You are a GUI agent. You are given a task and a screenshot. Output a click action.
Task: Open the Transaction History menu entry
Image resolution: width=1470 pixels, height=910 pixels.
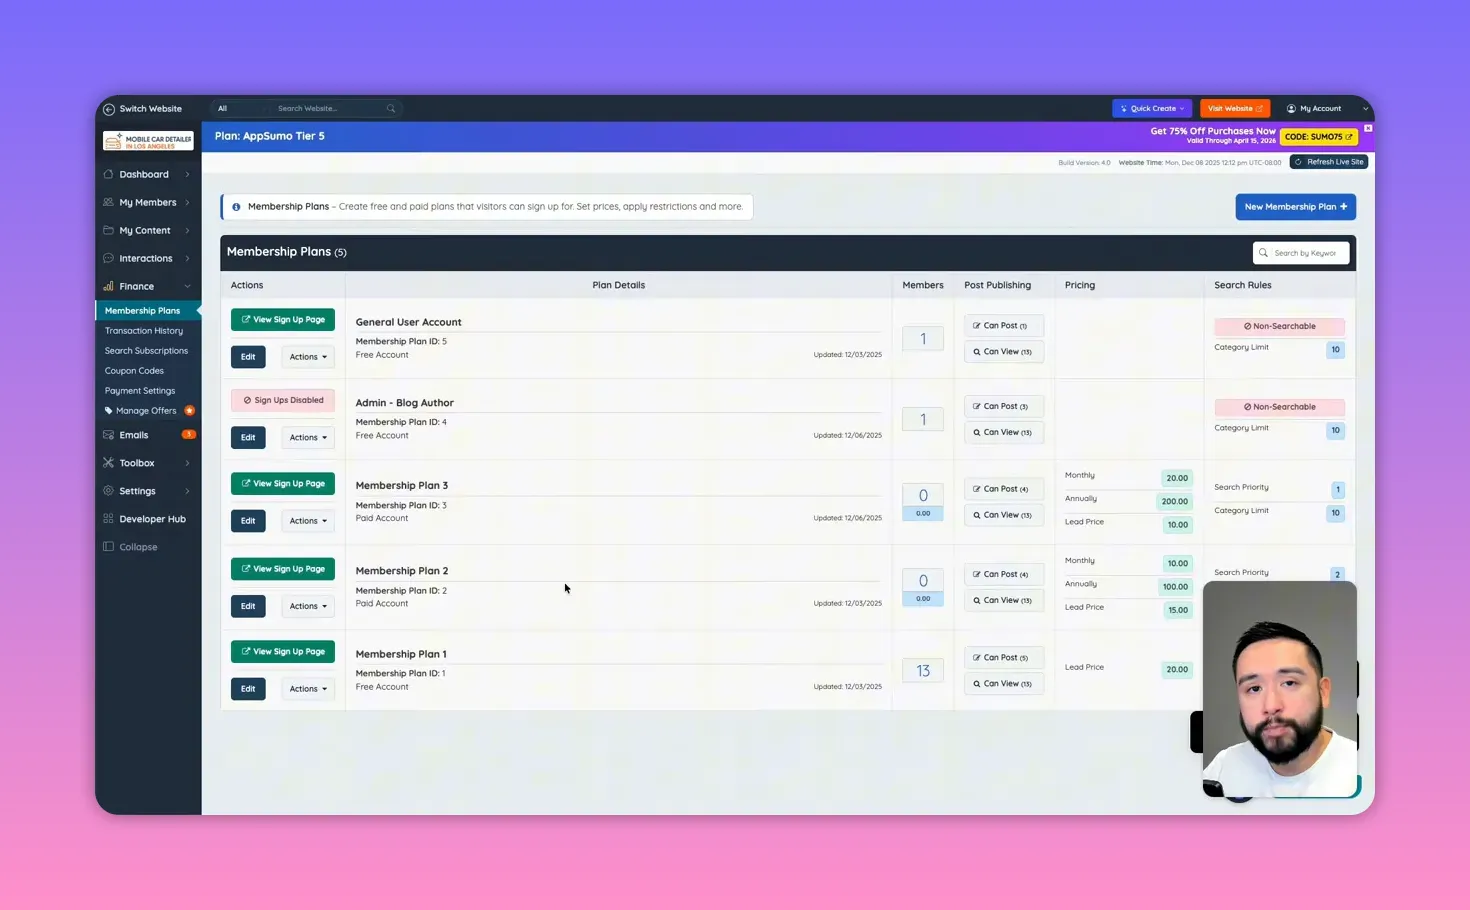[144, 330]
